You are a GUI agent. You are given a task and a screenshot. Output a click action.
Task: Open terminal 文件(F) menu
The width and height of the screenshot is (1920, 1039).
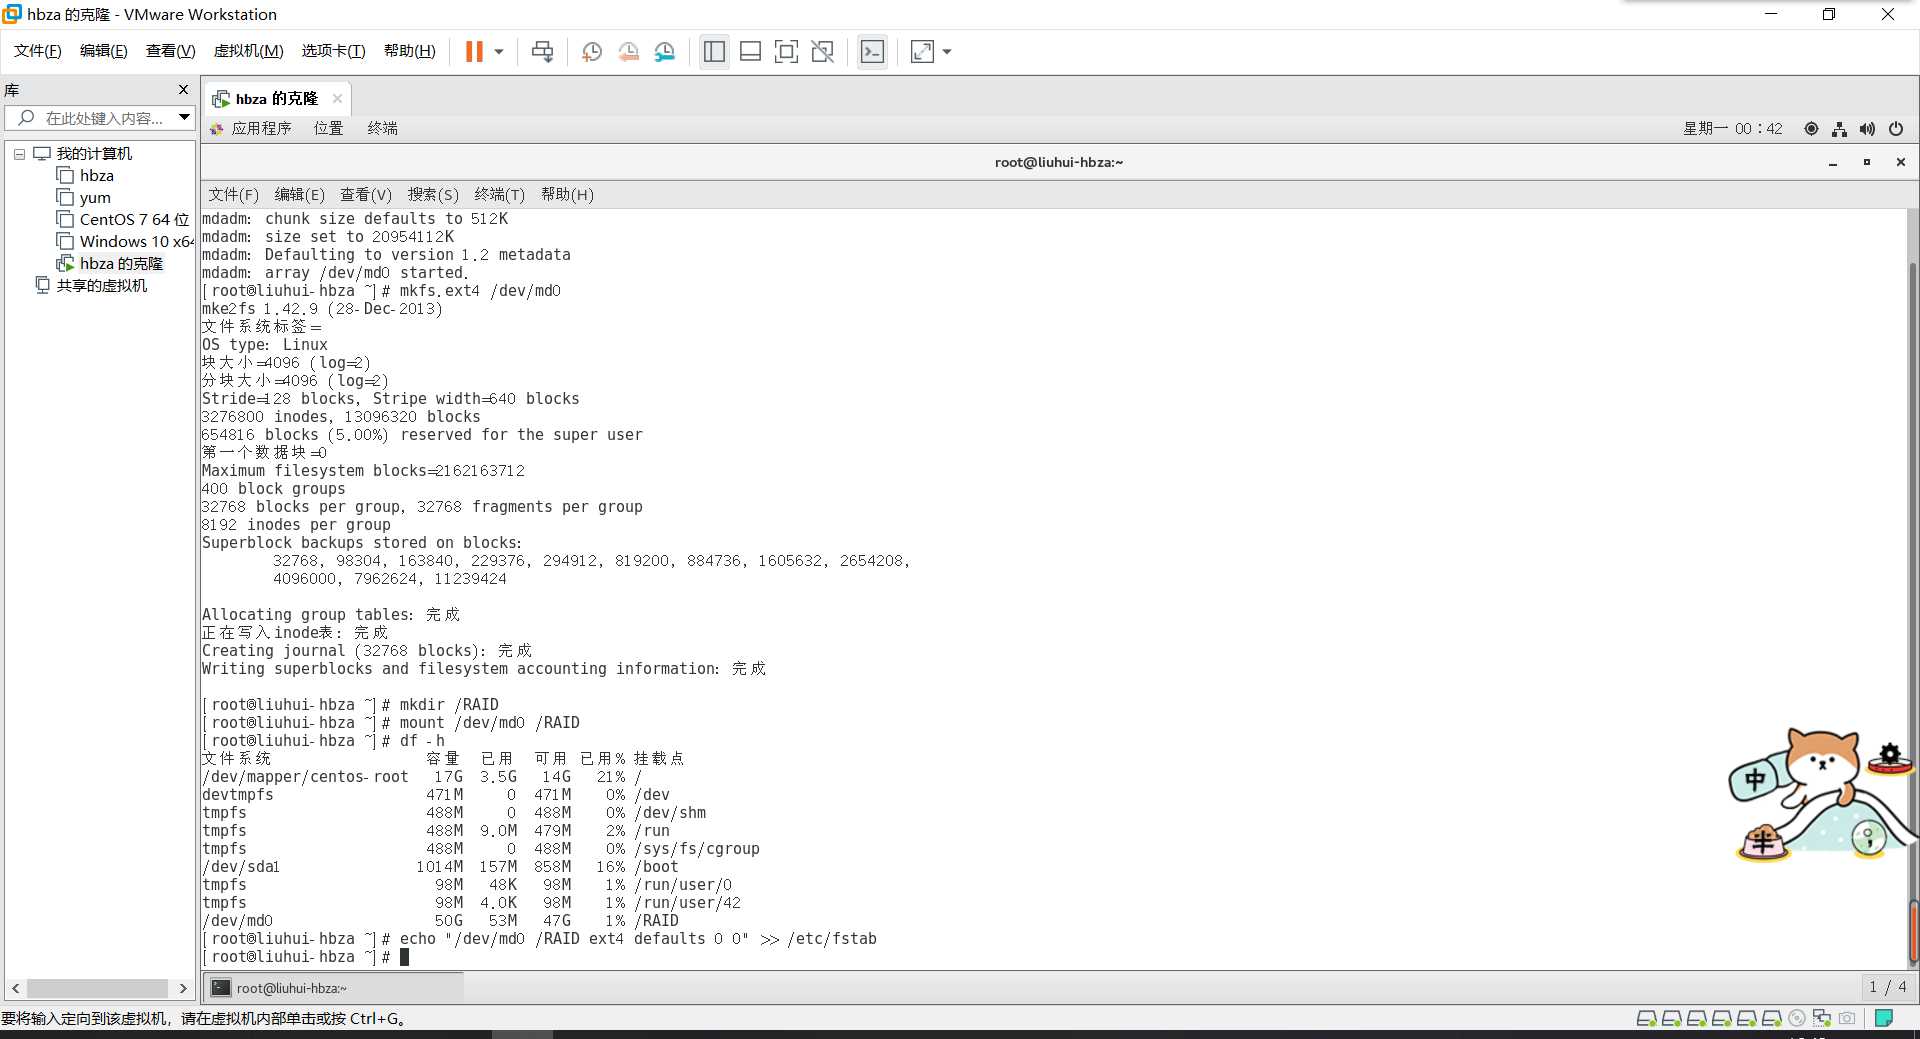[233, 195]
